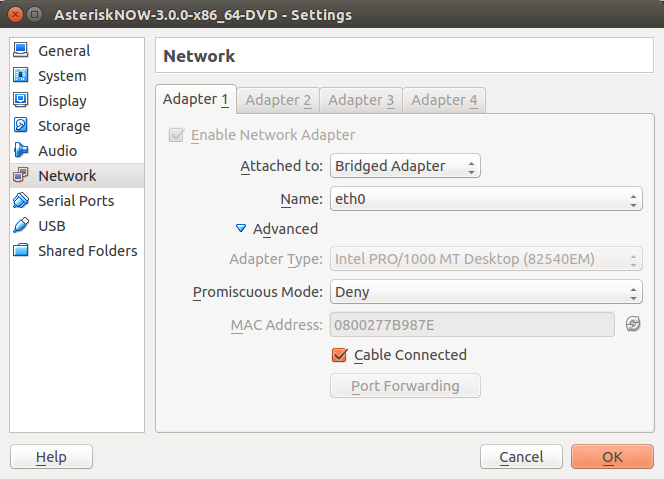Uncheck the Cable Connected checkbox
Viewport: 664px width, 479px height.
[x=340, y=355]
